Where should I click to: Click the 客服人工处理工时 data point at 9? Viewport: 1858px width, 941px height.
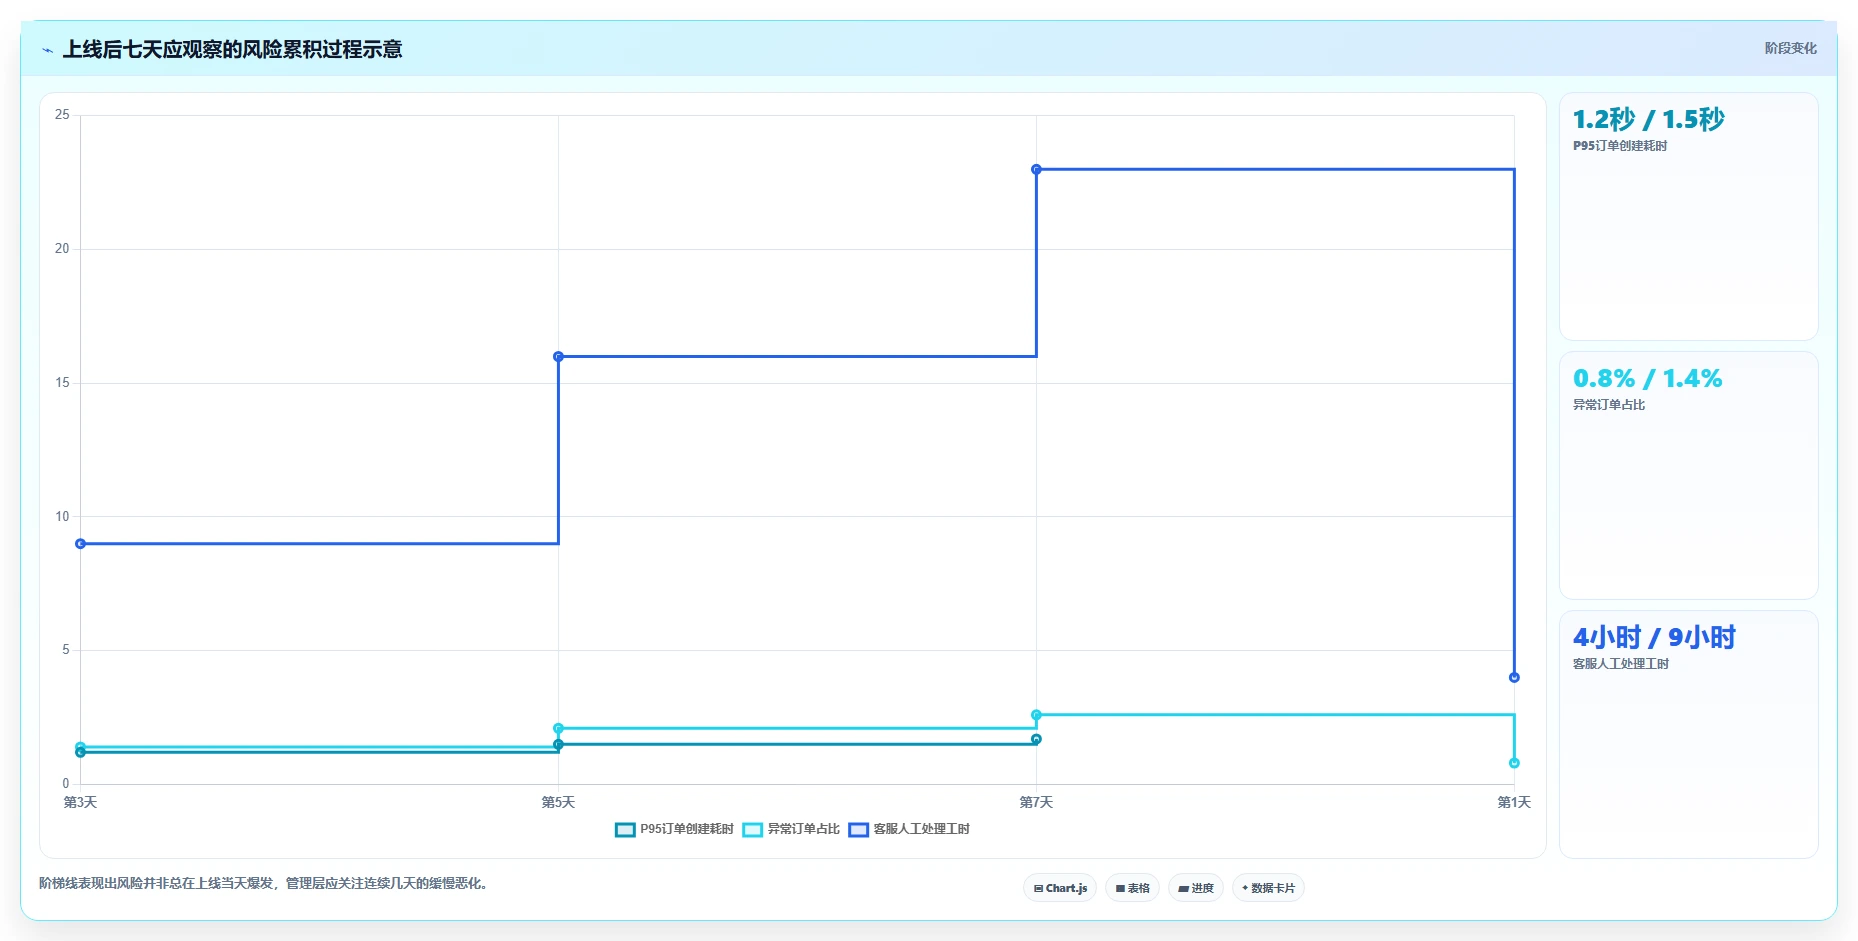pos(80,544)
